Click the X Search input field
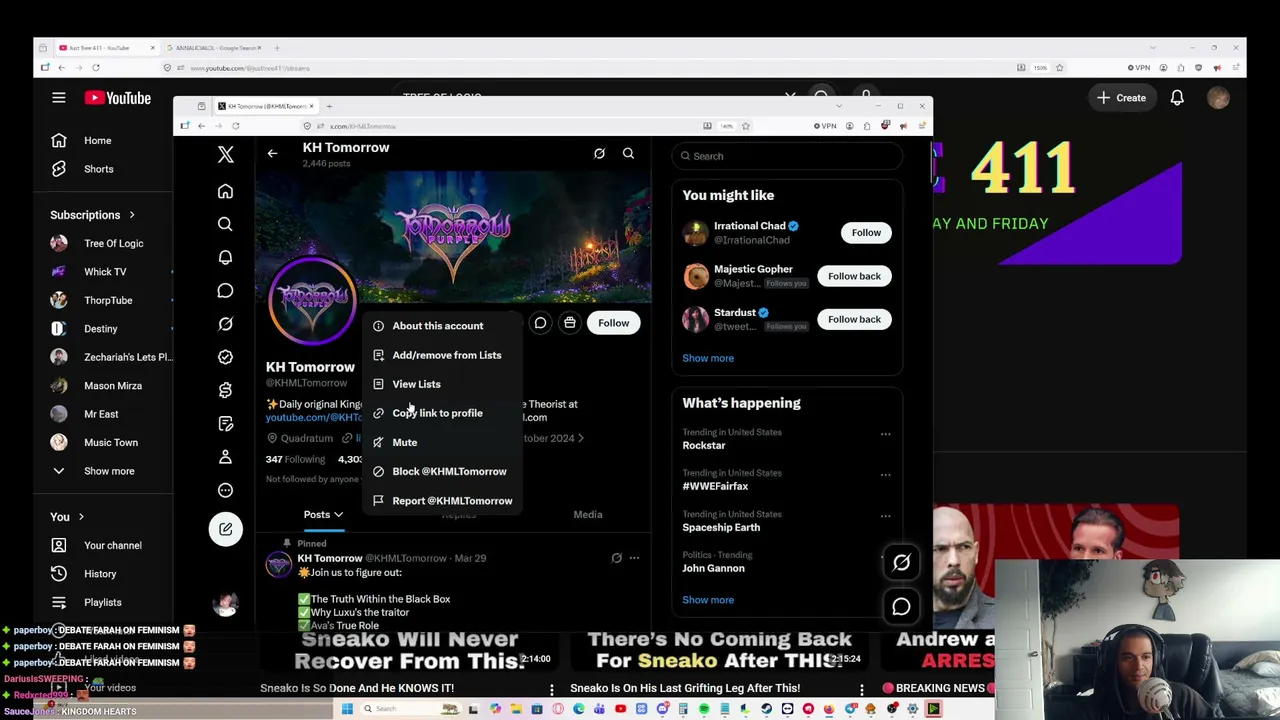Viewport: 1280px width, 720px height. click(x=788, y=156)
